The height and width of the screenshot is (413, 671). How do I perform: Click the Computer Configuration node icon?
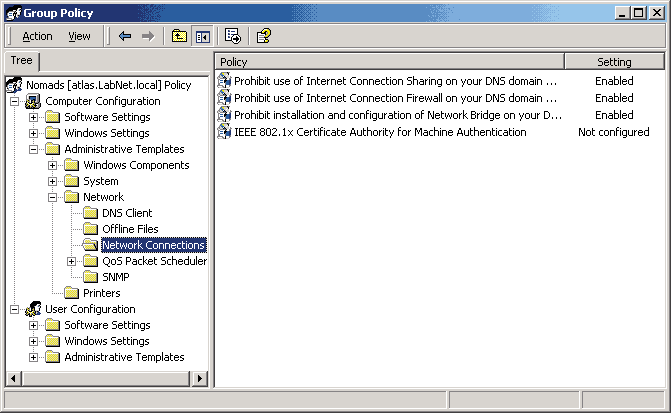(34, 101)
